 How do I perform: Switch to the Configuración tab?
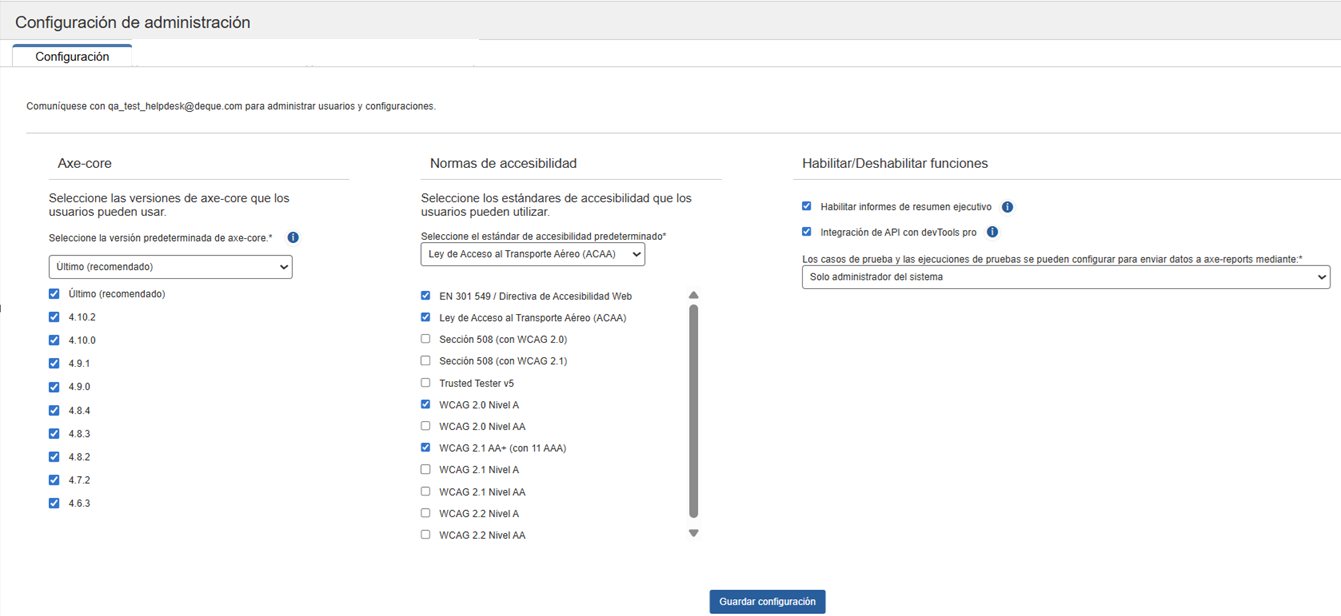[x=72, y=57]
